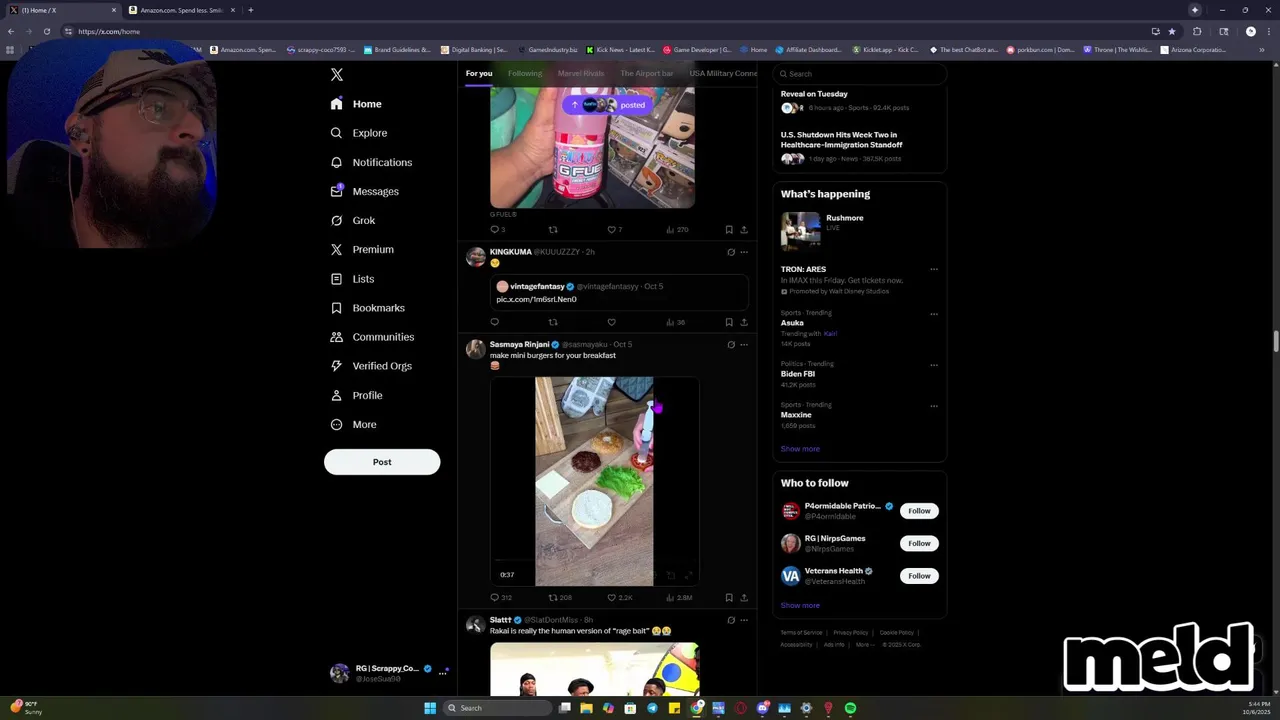Bookmark KINGKUMA's post
Viewport: 1280px width, 720px height.
coord(728,322)
